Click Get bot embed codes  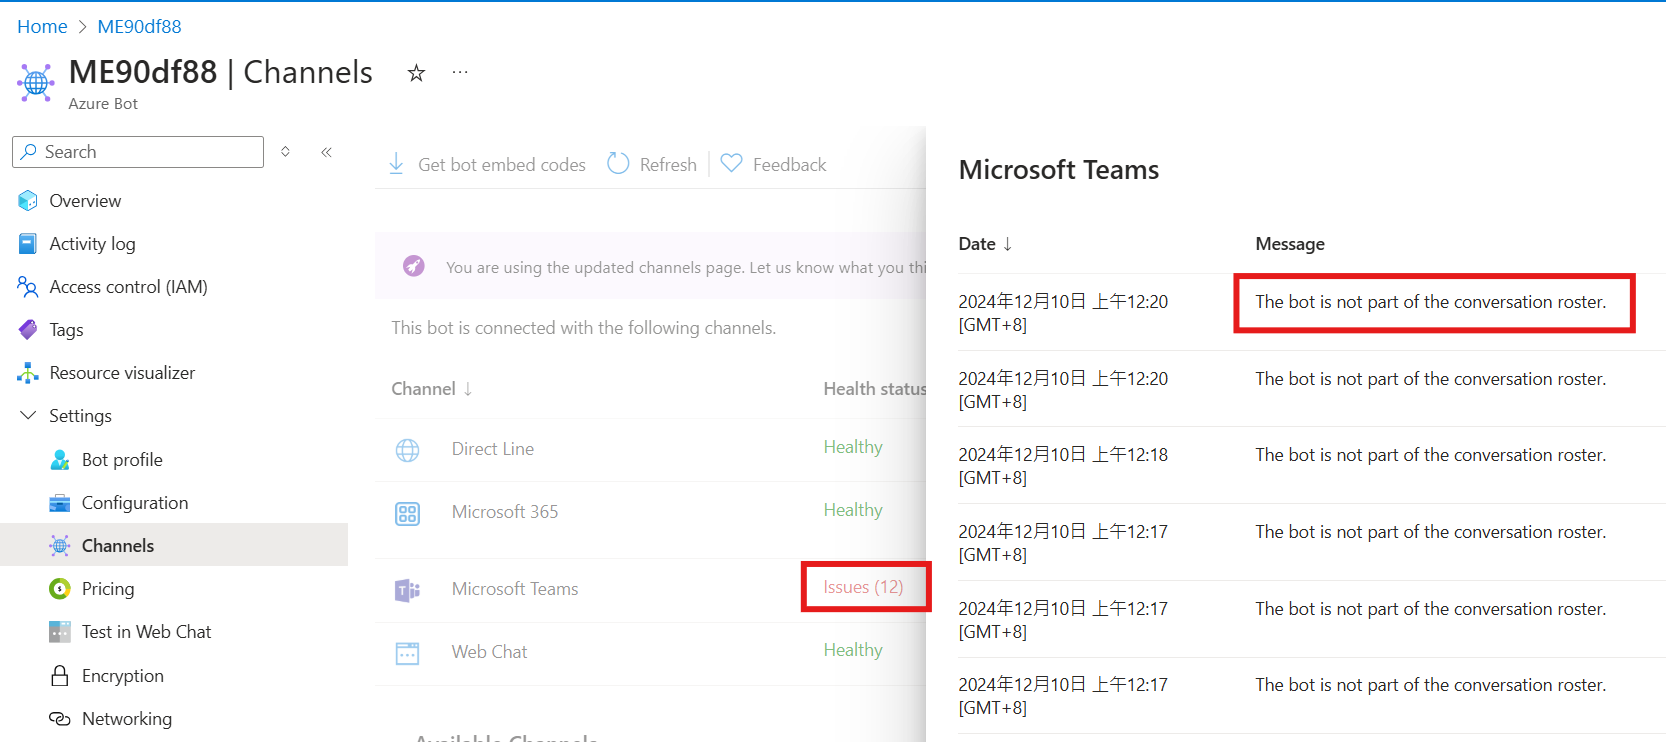click(x=502, y=165)
